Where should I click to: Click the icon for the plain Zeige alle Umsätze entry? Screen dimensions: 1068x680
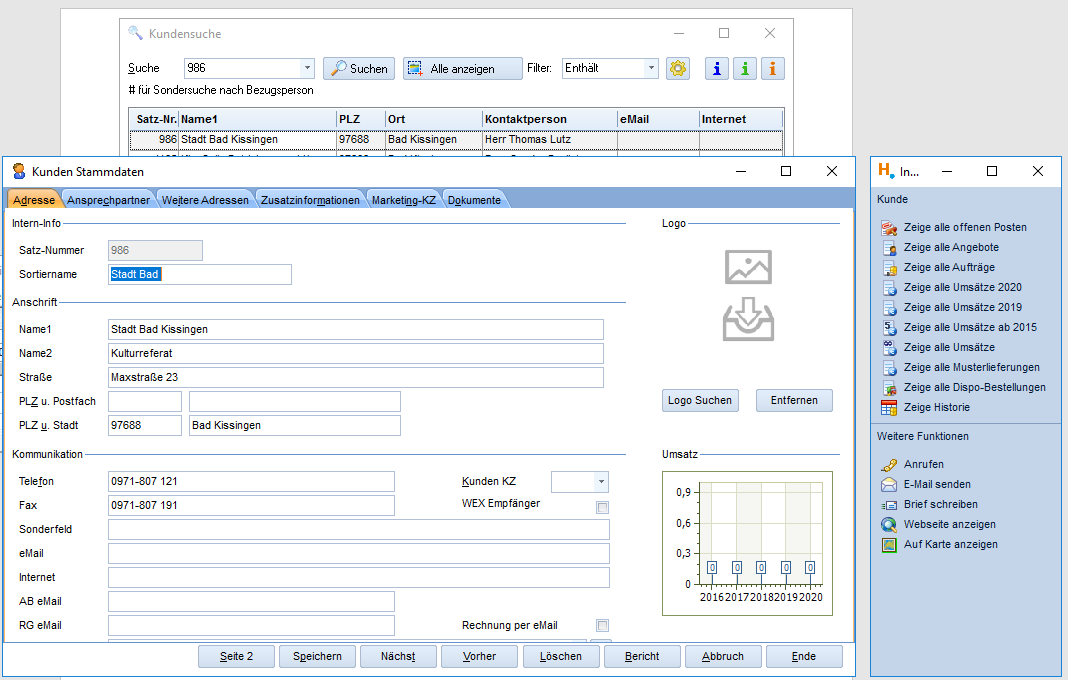pos(889,347)
